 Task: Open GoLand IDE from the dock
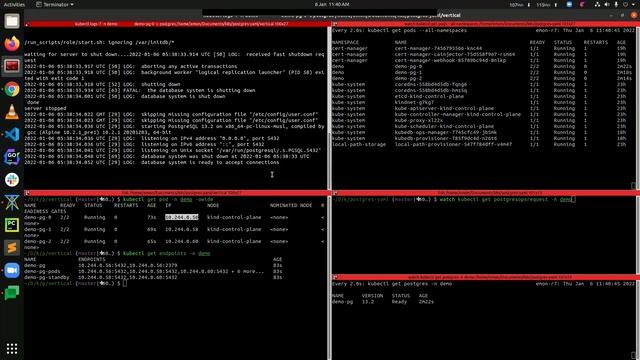12,157
